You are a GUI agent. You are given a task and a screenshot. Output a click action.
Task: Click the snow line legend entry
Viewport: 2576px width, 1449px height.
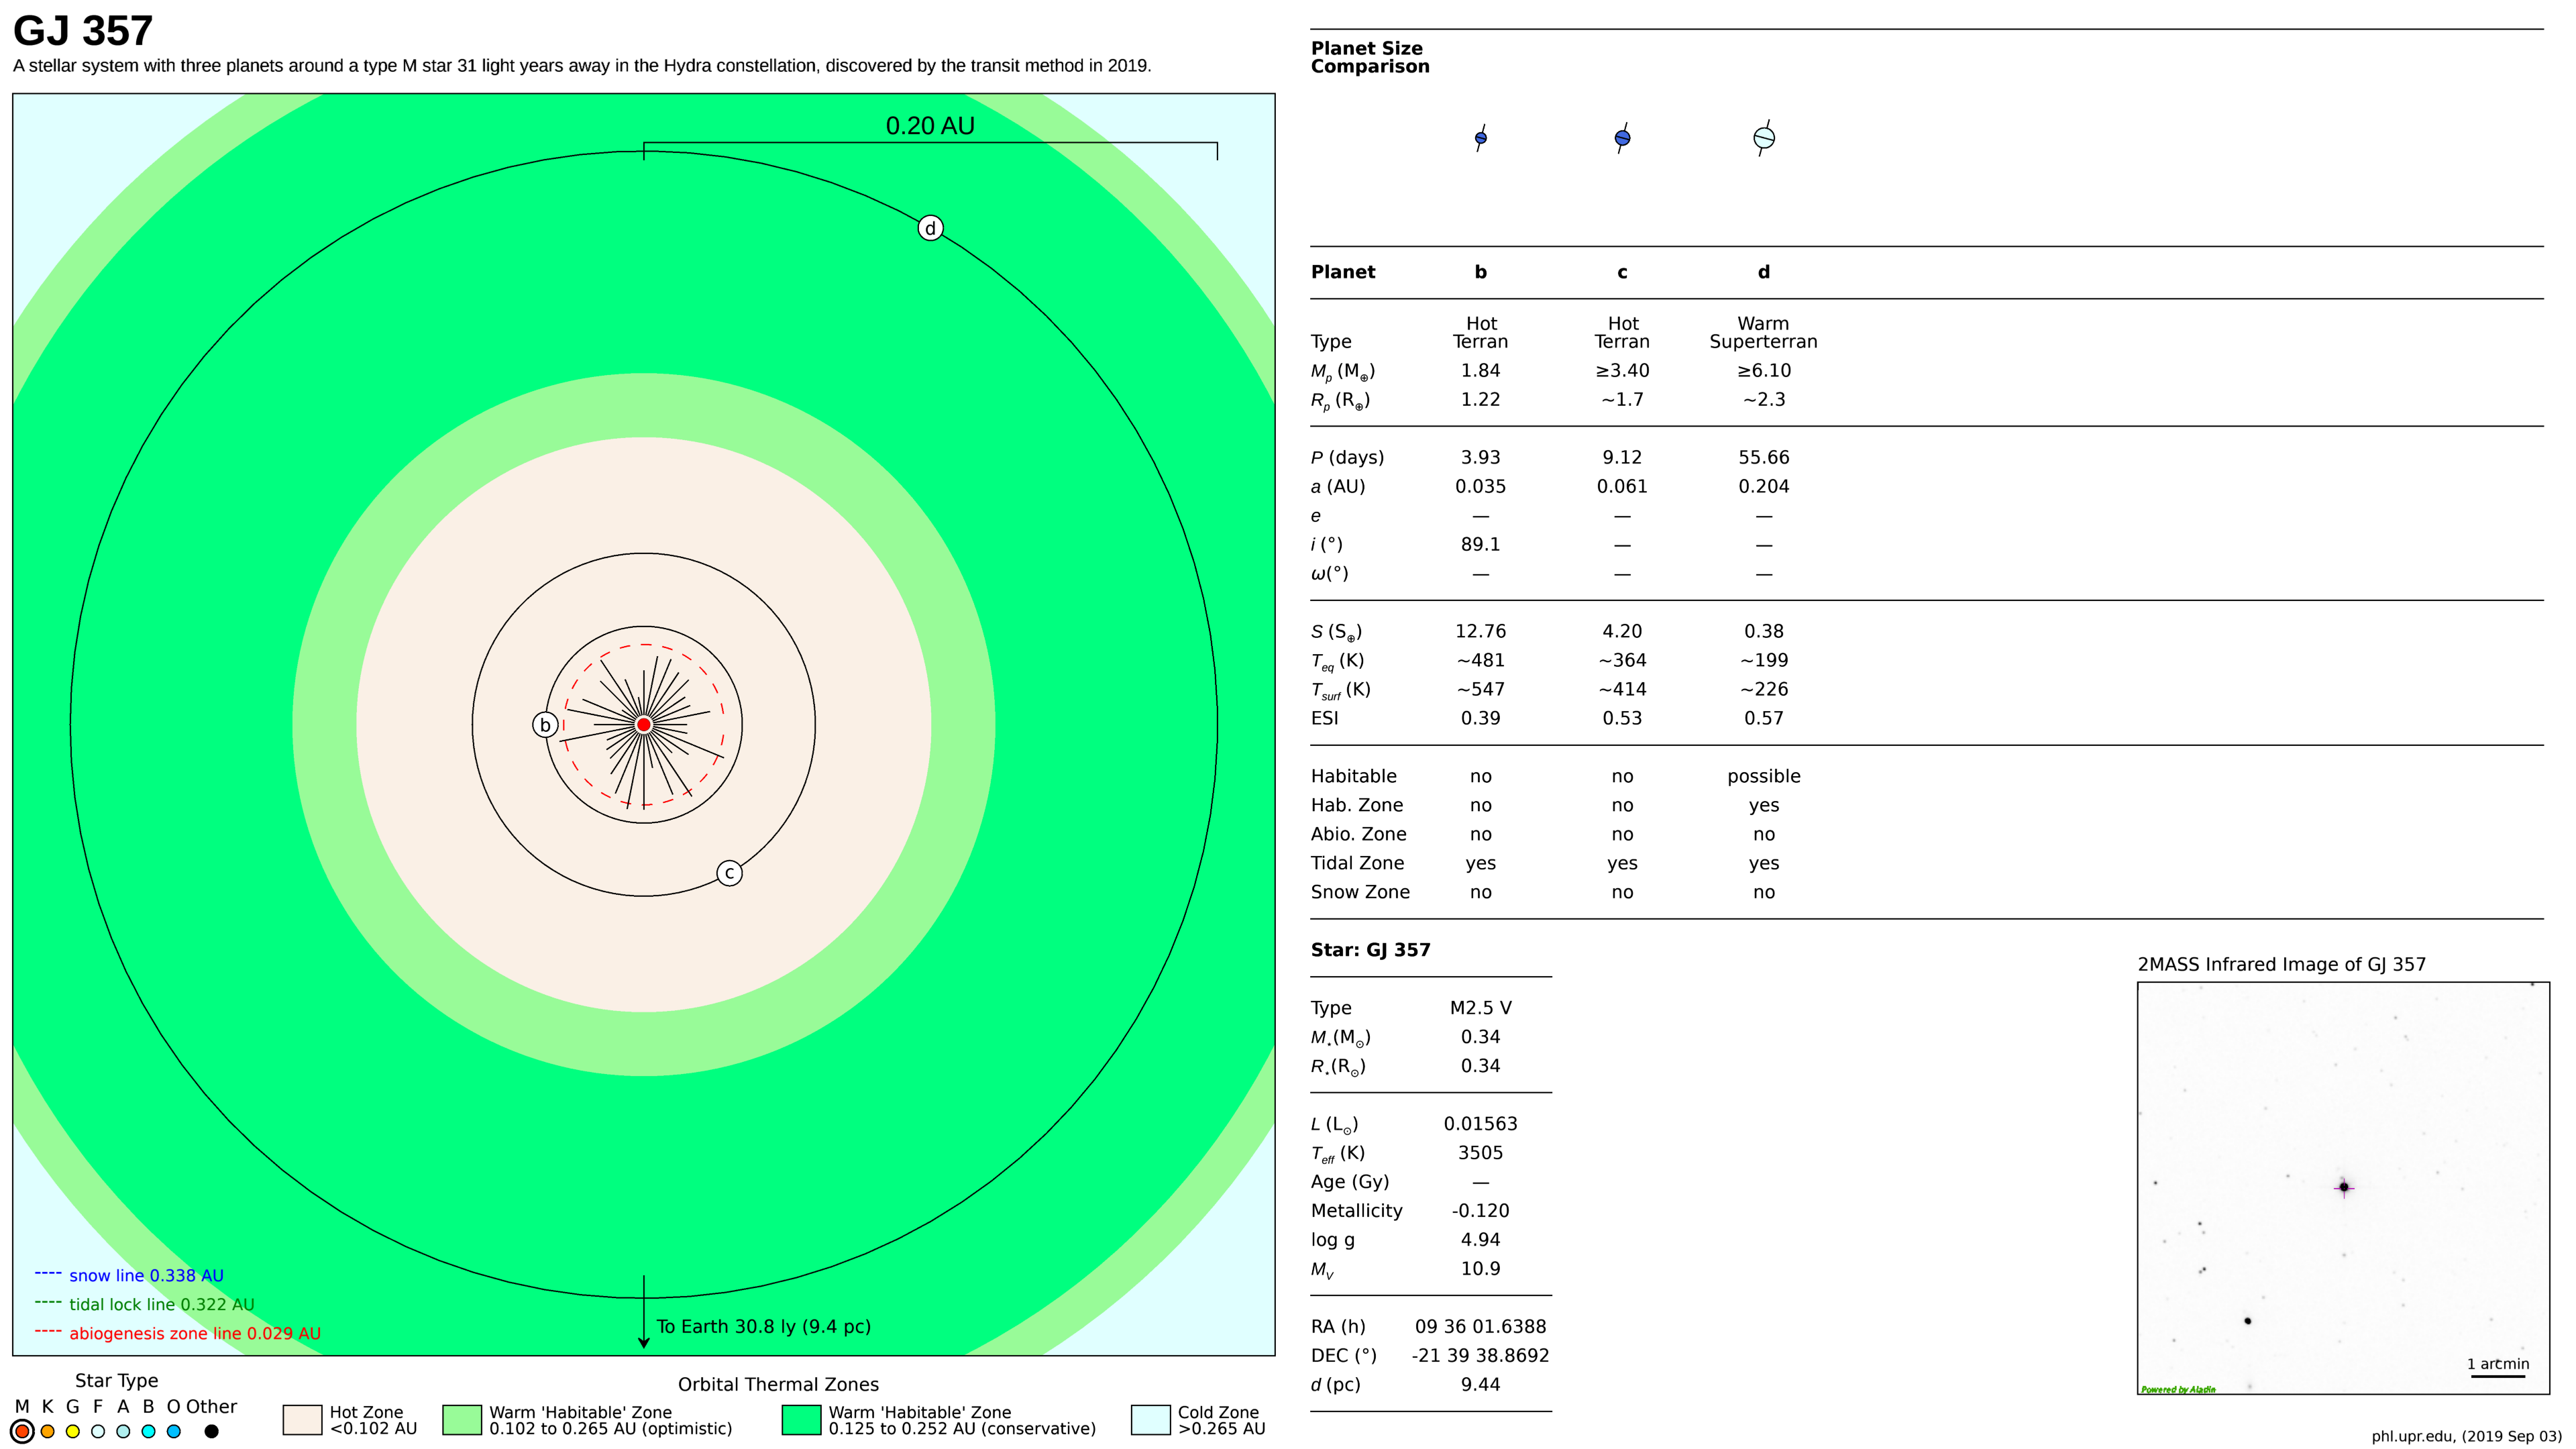pyautogui.click(x=146, y=1275)
